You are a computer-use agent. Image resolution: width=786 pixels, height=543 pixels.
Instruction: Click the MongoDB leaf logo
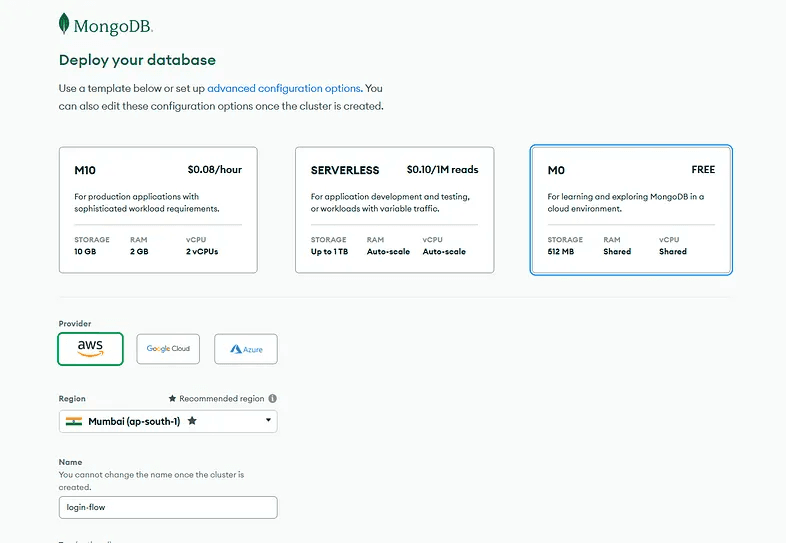click(64, 24)
